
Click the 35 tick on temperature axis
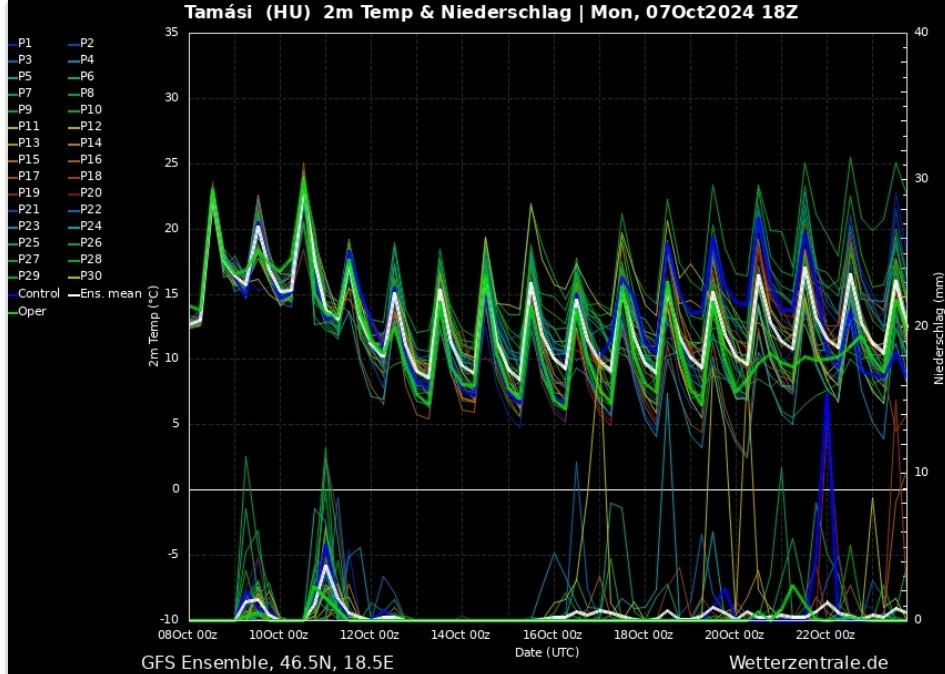(171, 33)
